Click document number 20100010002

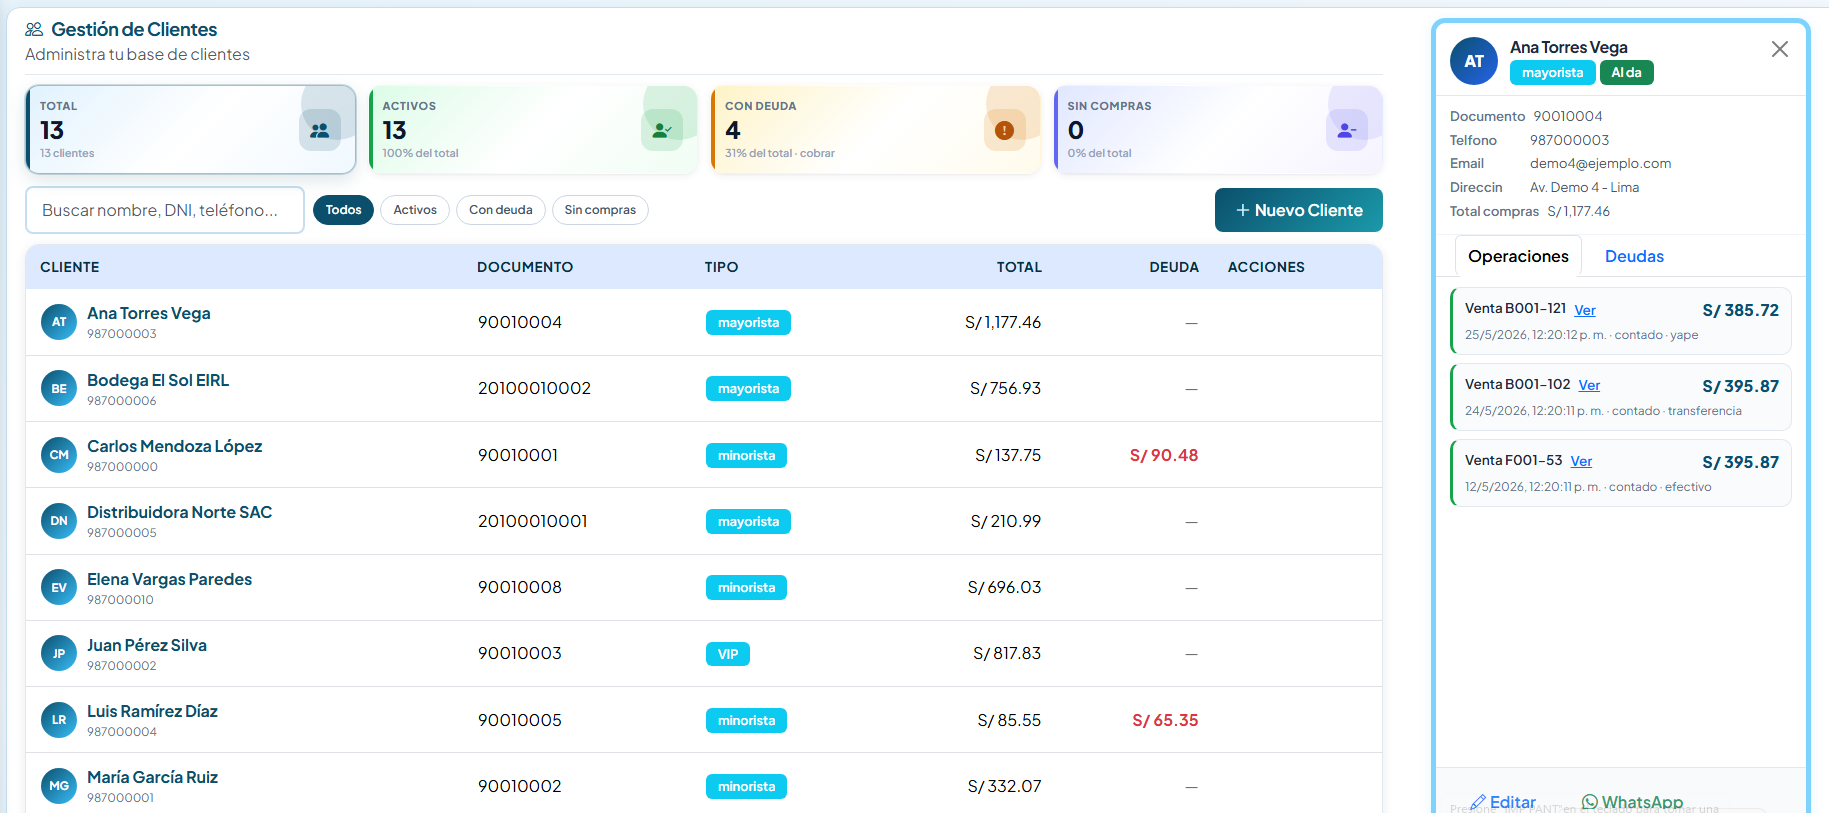point(534,388)
